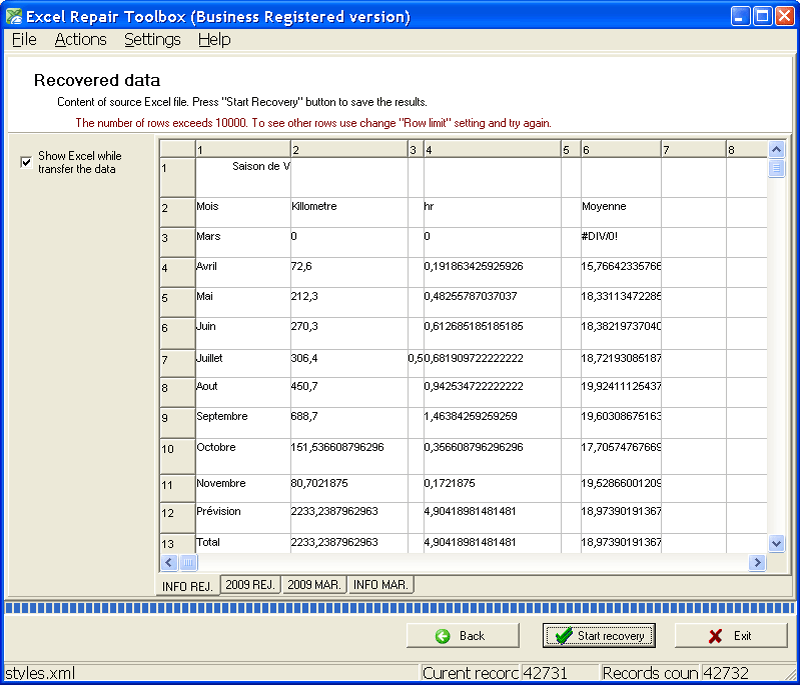Open the Actions menu

pos(80,39)
